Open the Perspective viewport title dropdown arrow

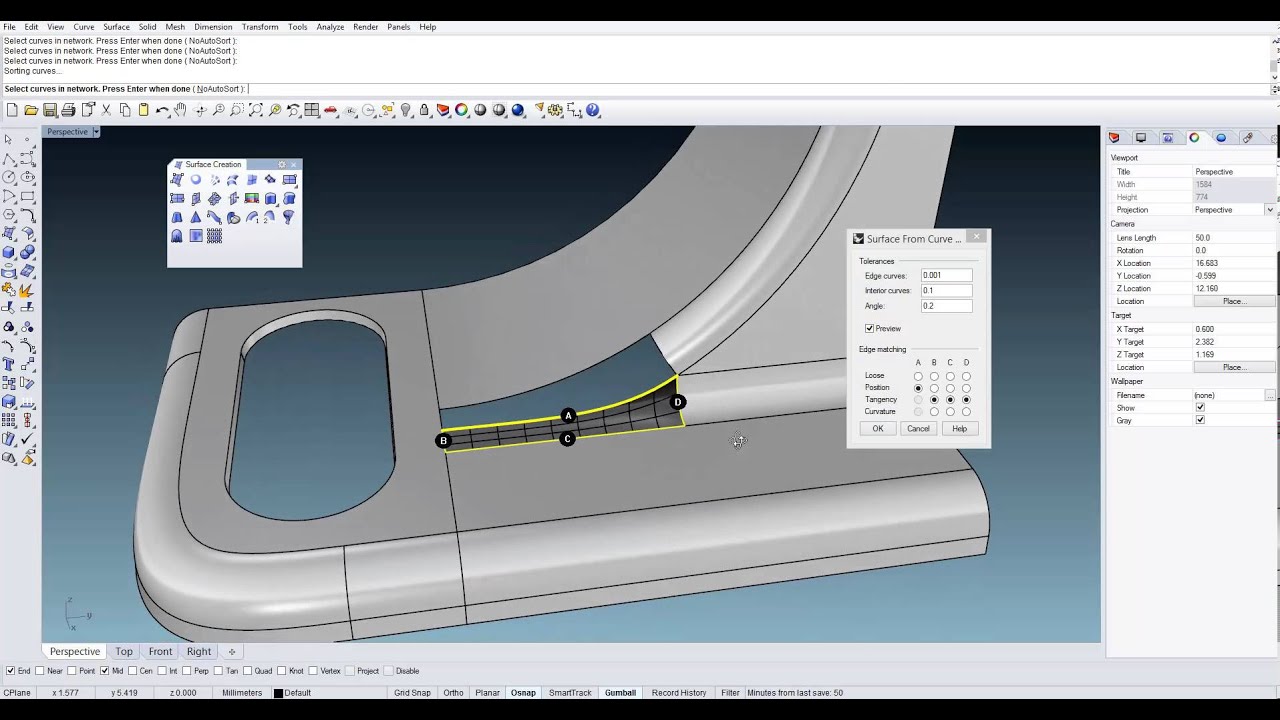point(96,132)
